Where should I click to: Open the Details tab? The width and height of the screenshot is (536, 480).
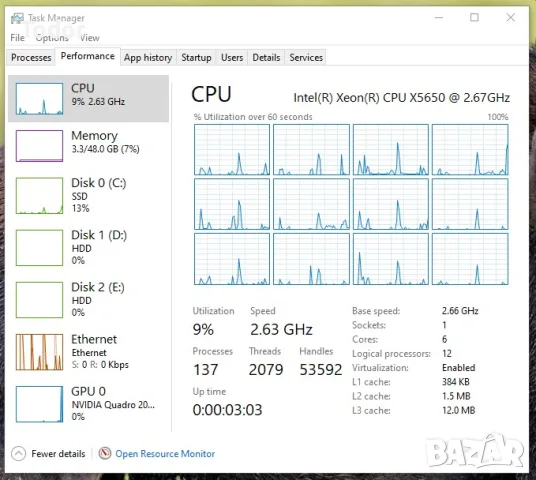266,57
